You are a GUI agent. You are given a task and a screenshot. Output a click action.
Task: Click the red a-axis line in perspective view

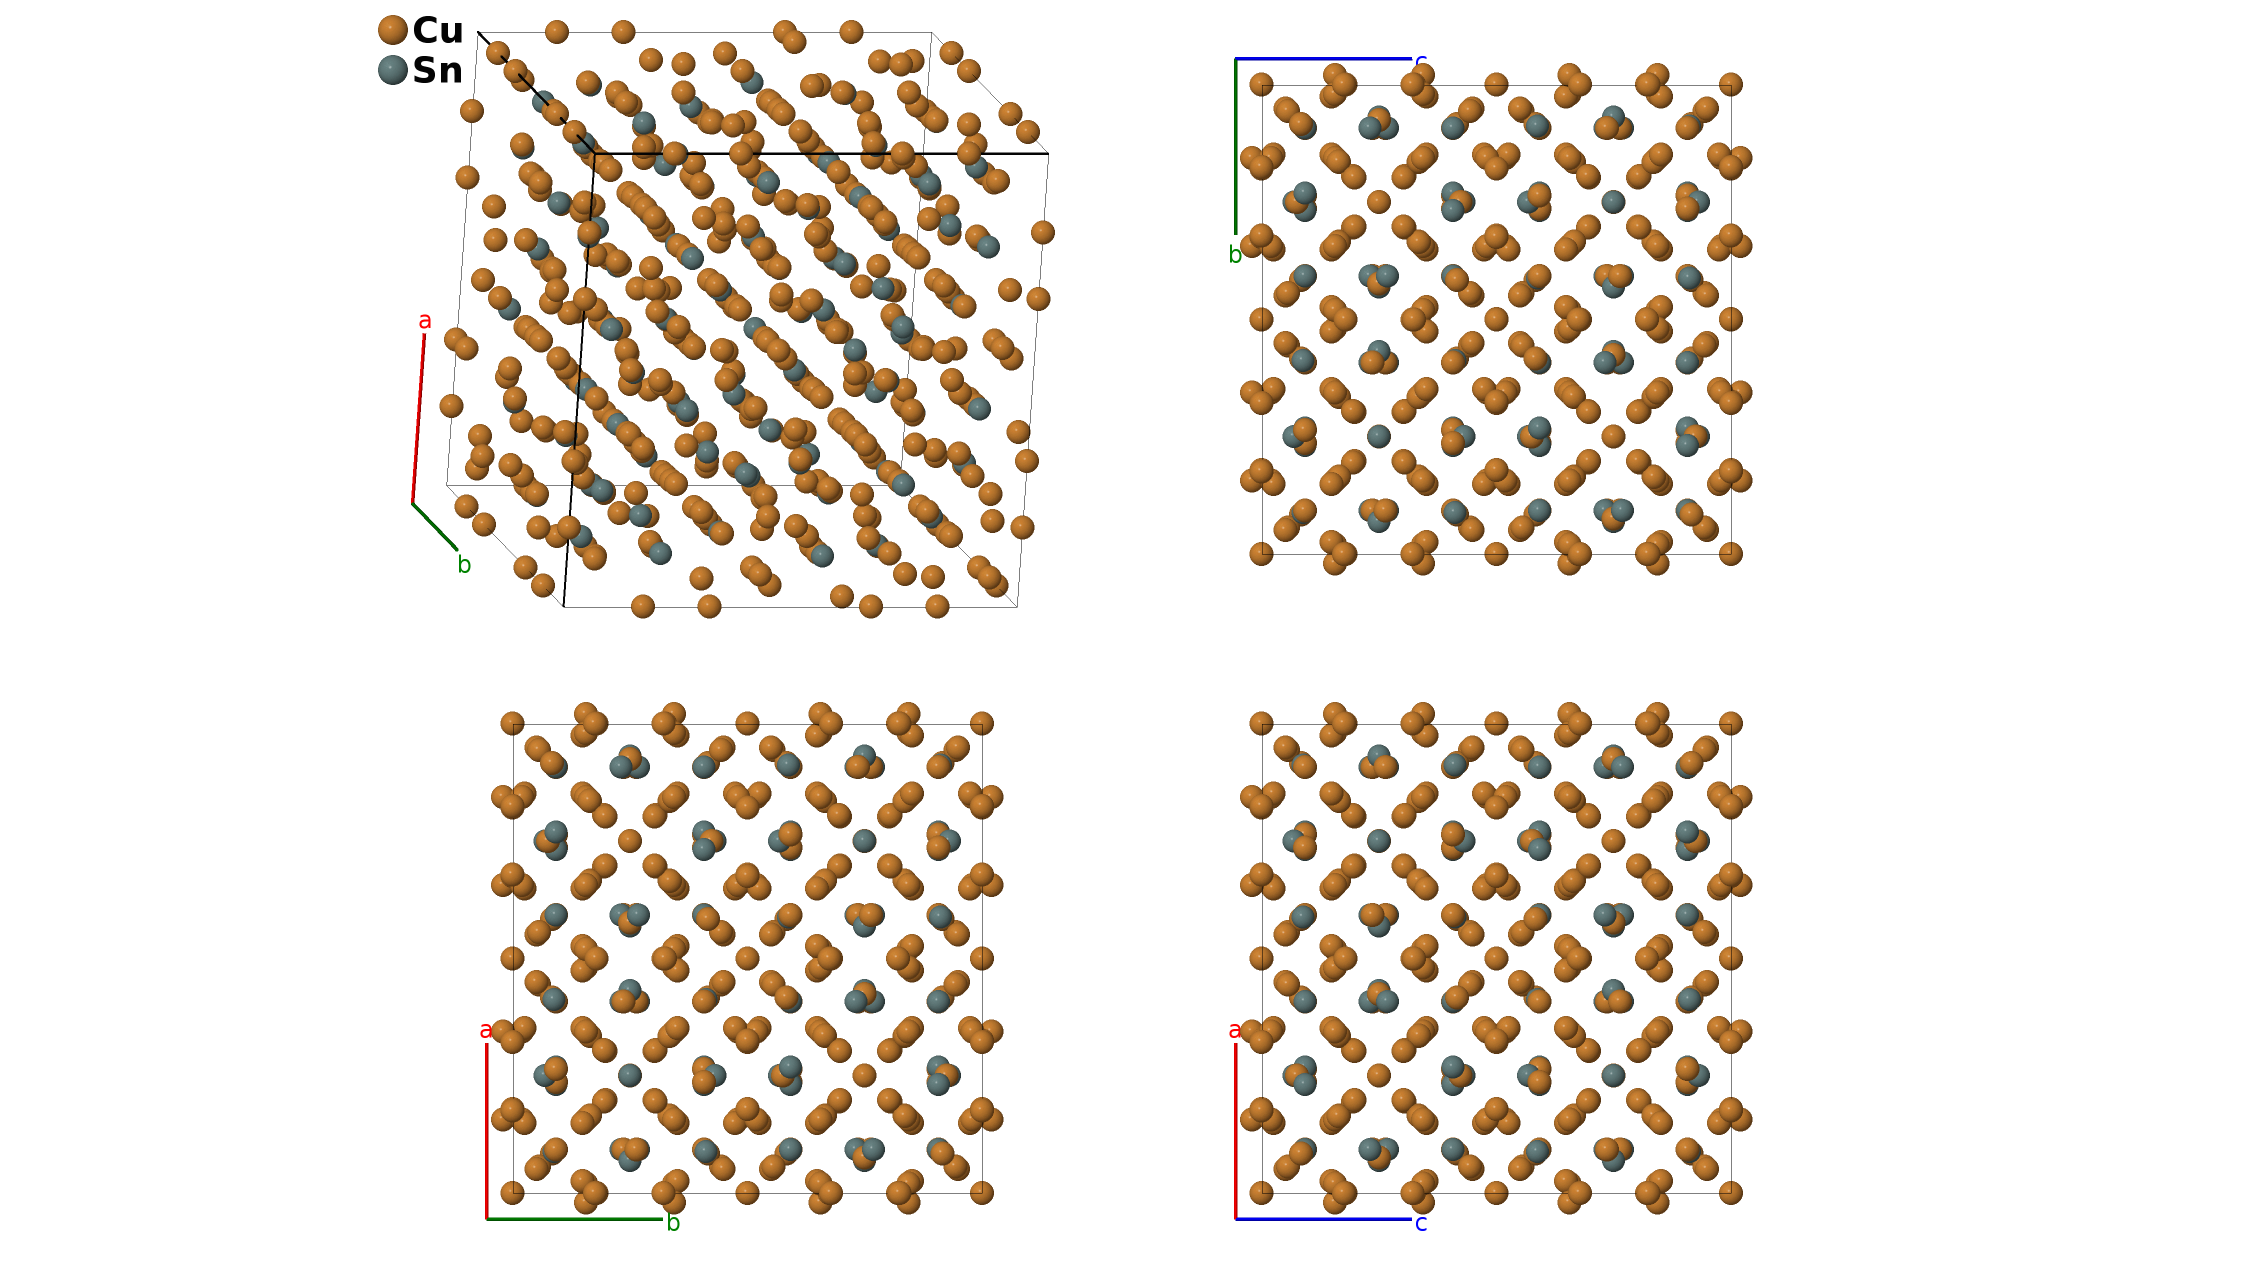(419, 418)
